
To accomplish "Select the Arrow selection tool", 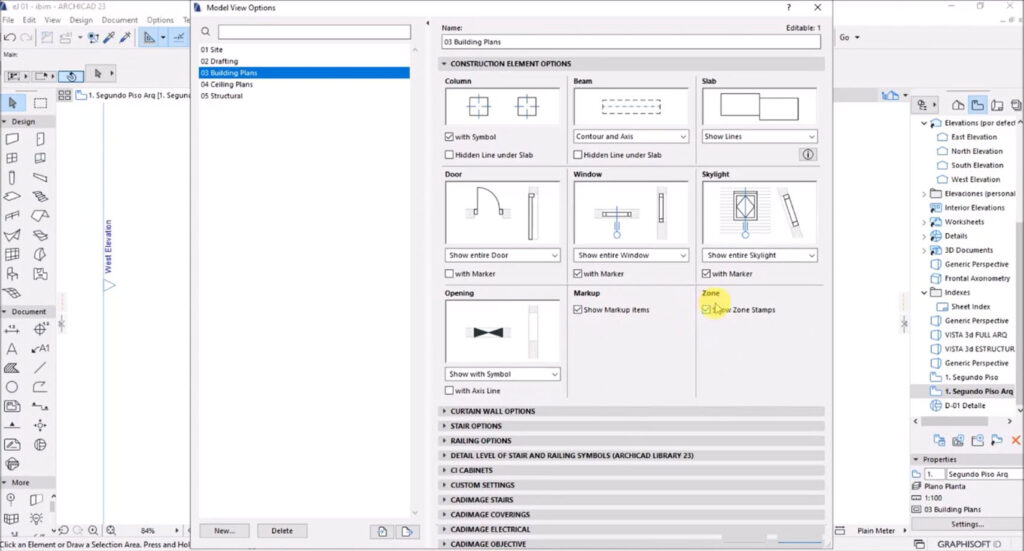I will pos(13,103).
